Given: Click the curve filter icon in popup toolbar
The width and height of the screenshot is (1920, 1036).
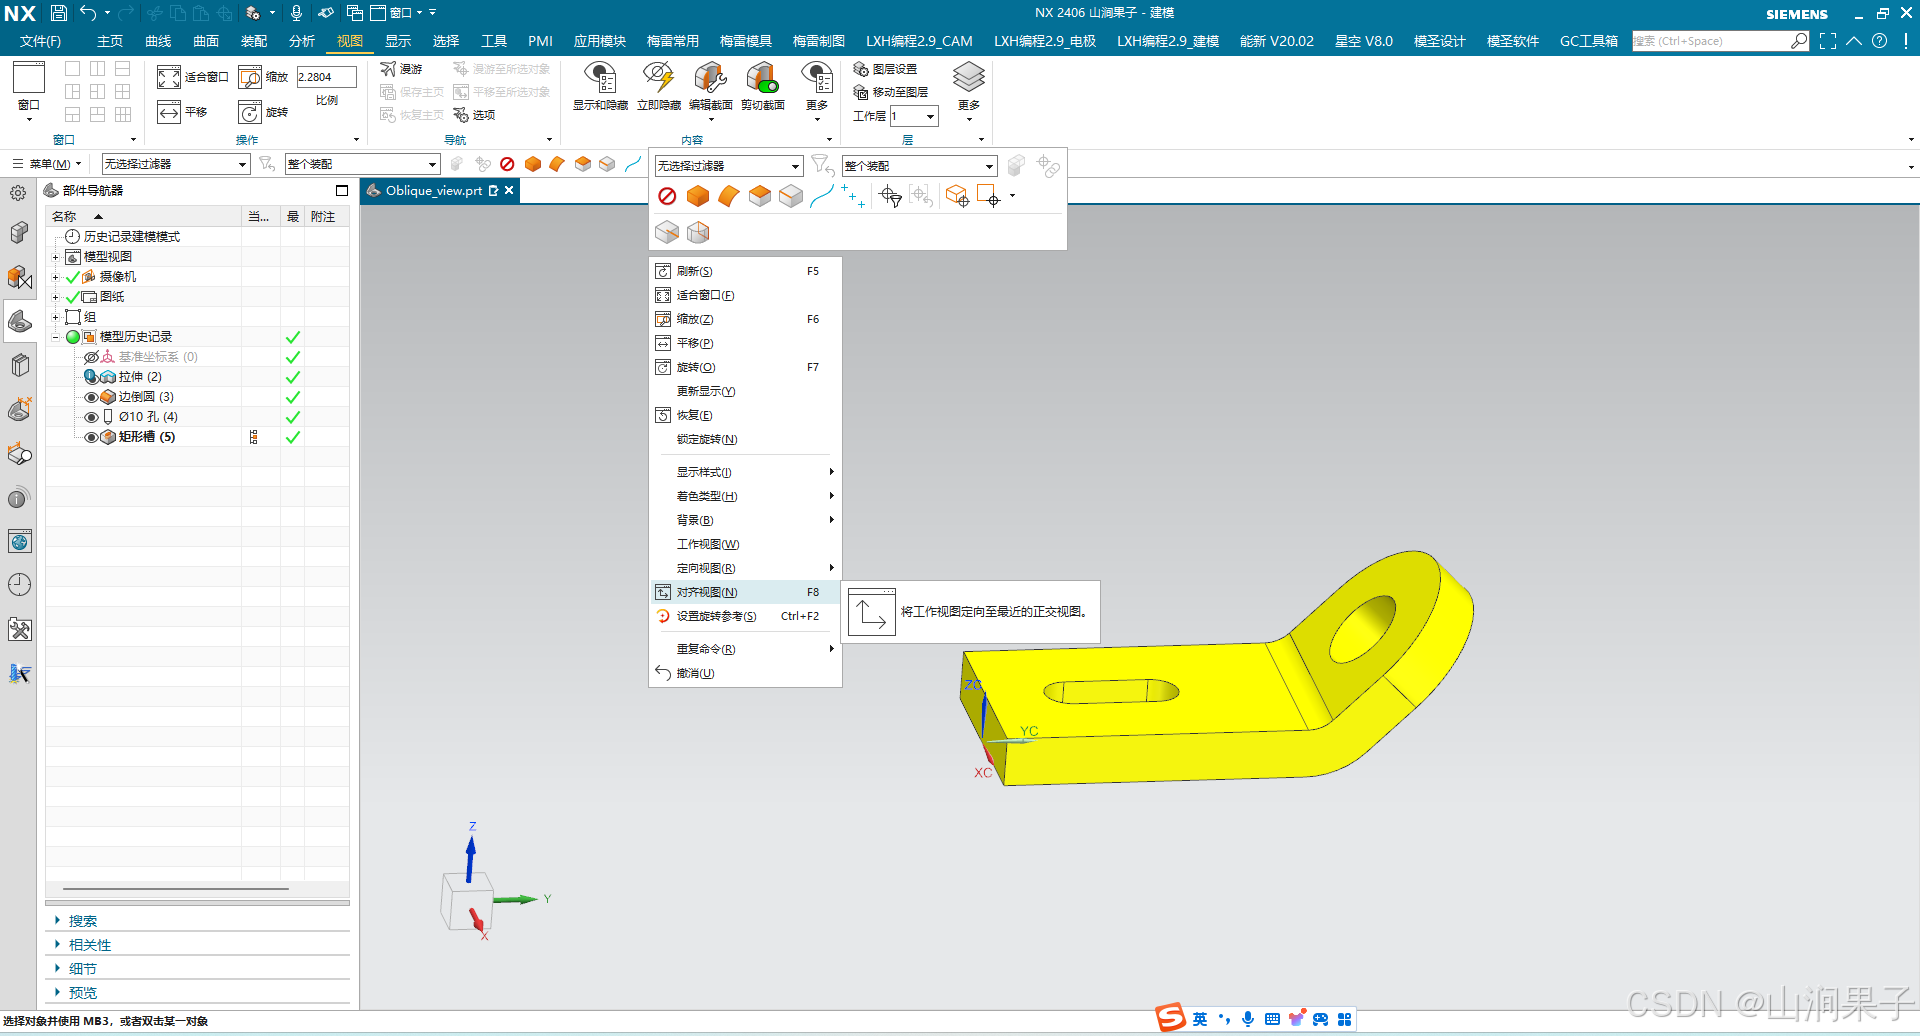Looking at the screenshot, I should [821, 197].
